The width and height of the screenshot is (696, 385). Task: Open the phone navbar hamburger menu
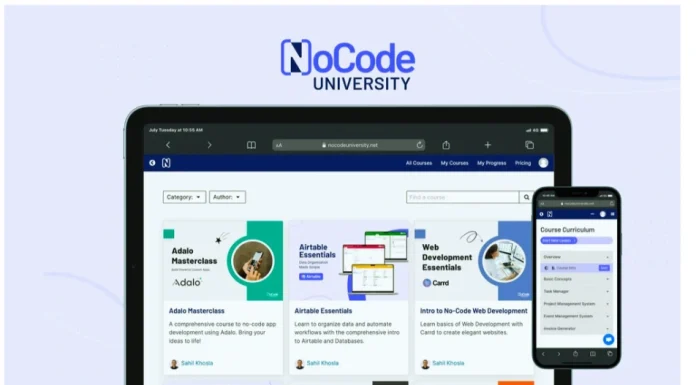tap(613, 214)
